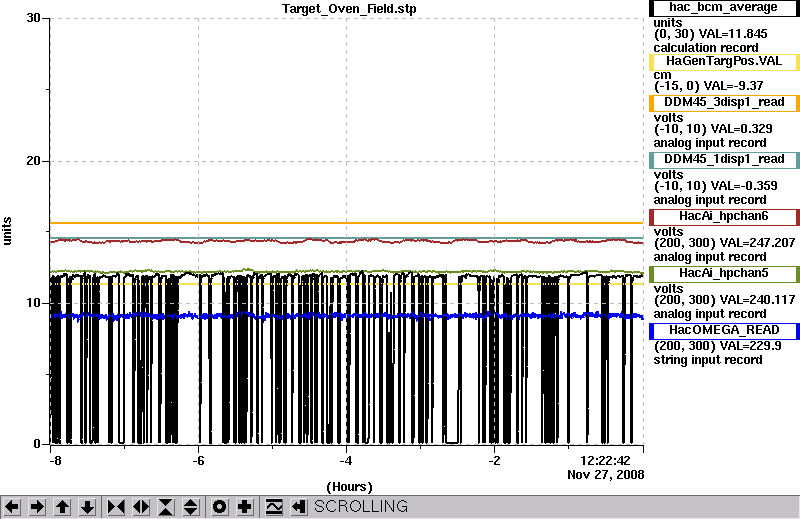
Task: Select the HaGenTargPos.VAL curve legend
Action: pos(724,62)
